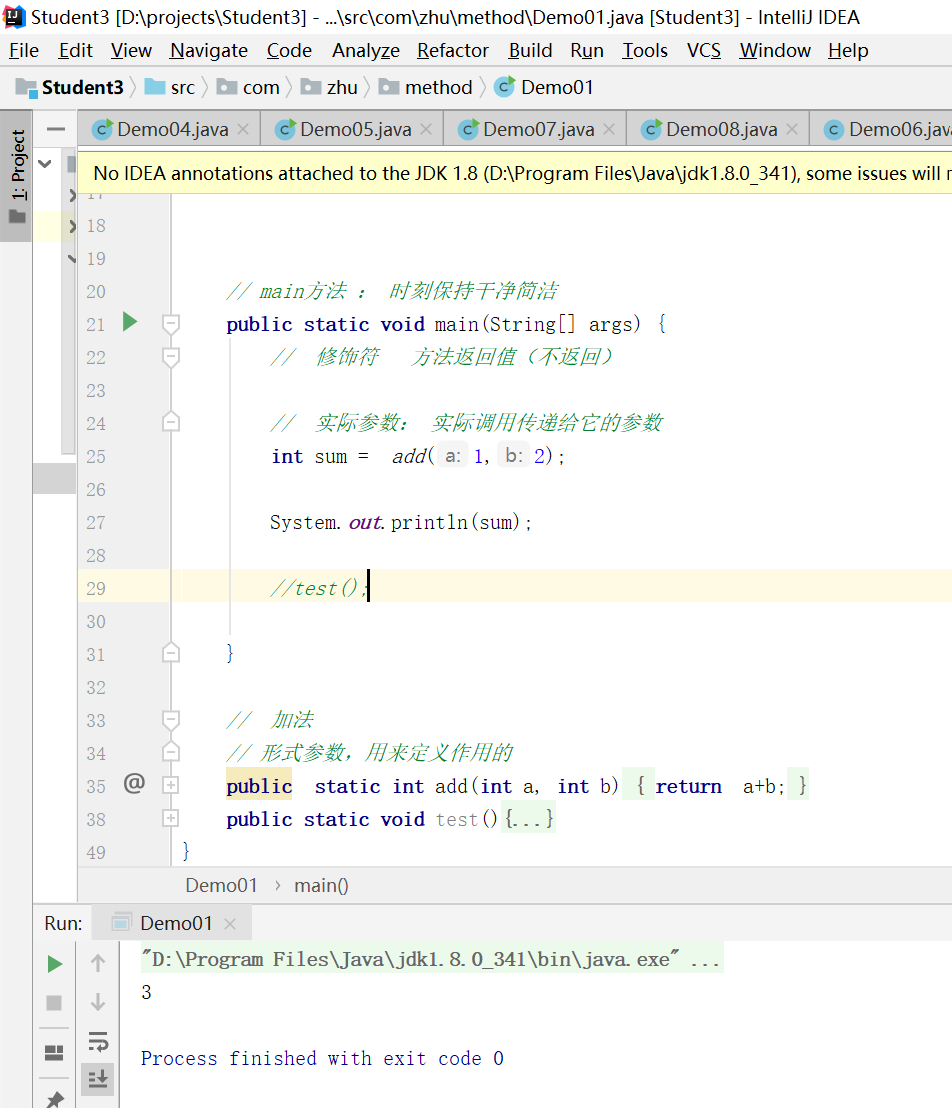The height and width of the screenshot is (1108, 952).
Task: Click main() in editor breadcrumb bar
Action: (322, 885)
